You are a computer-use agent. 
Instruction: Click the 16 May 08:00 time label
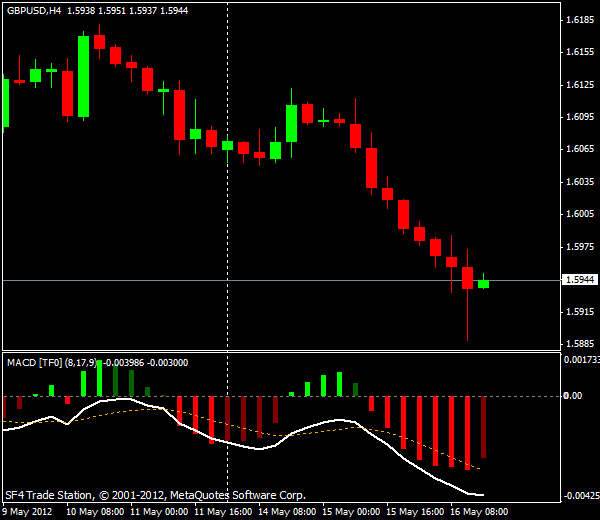point(479,512)
